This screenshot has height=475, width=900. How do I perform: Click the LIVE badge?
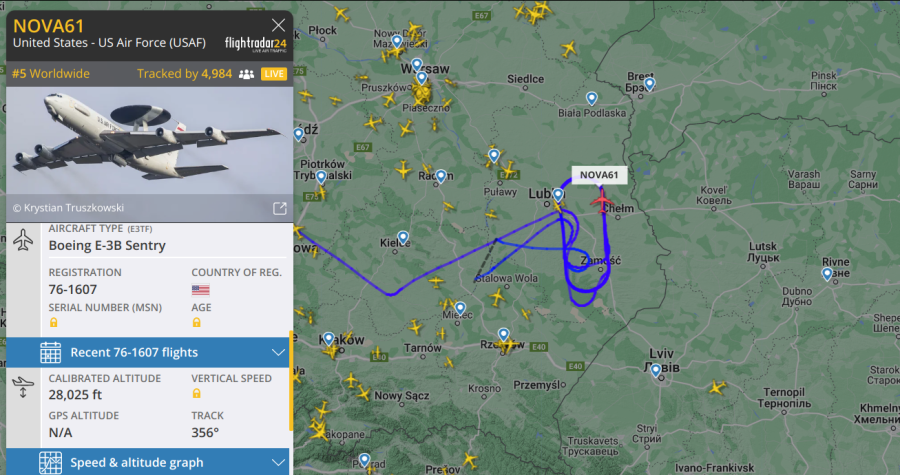pyautogui.click(x=274, y=74)
